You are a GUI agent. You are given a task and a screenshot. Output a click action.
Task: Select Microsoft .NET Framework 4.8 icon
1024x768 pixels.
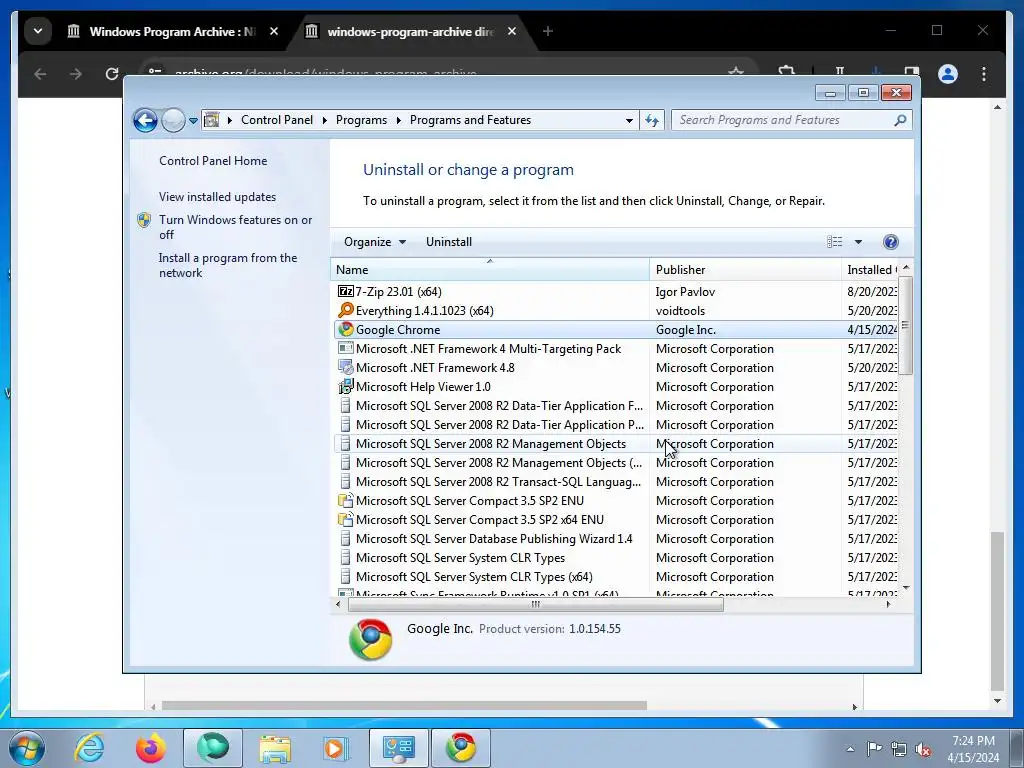tap(345, 367)
